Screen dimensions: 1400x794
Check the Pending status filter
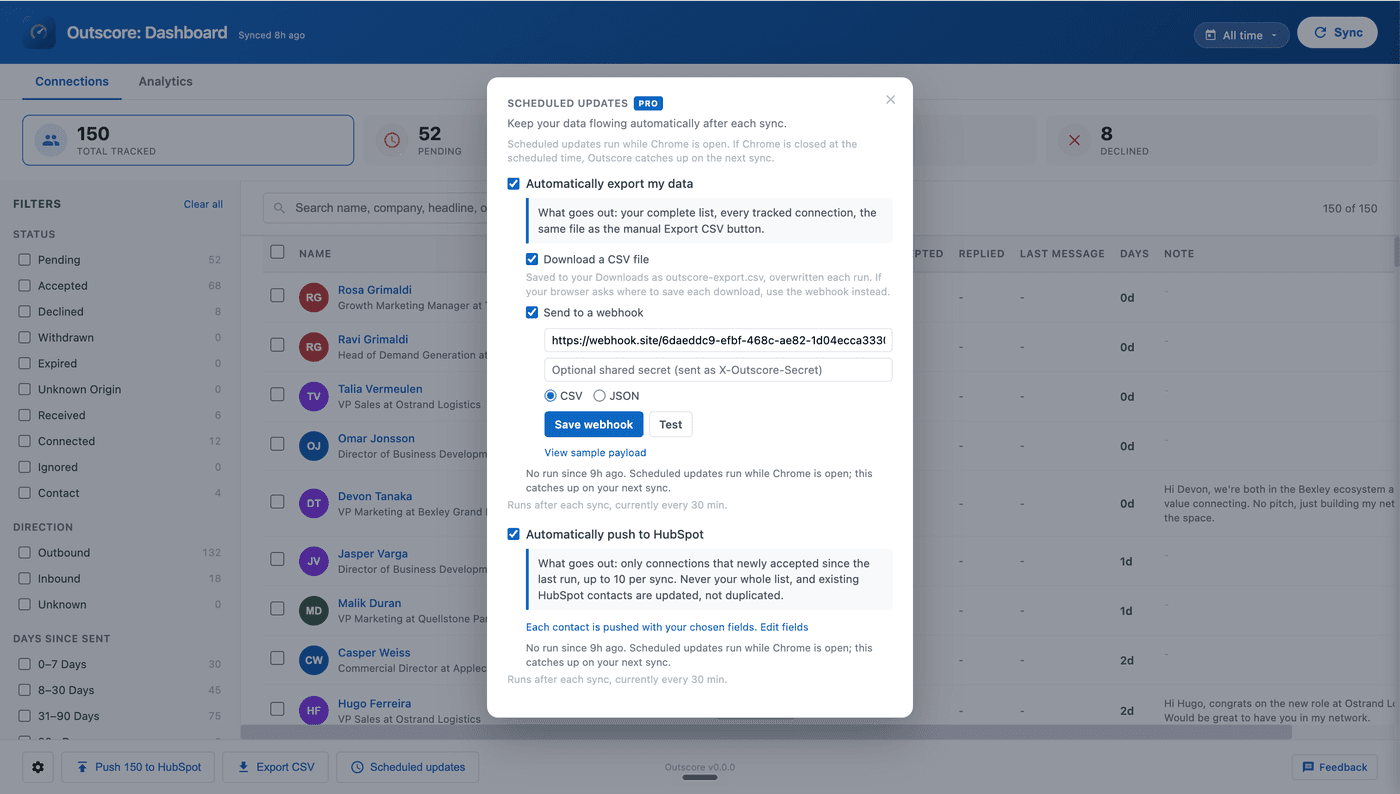[24, 260]
